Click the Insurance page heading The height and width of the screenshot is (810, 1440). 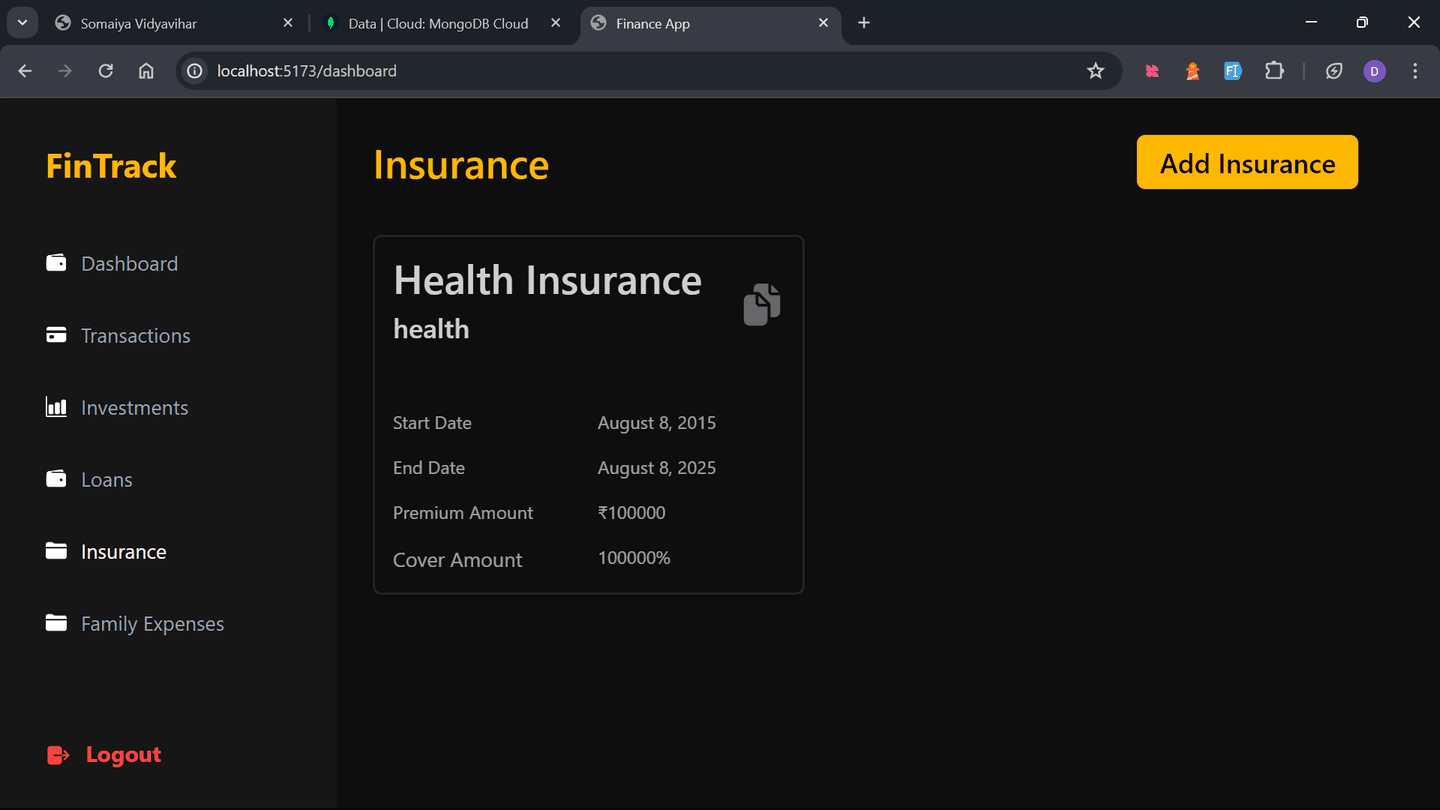461,165
